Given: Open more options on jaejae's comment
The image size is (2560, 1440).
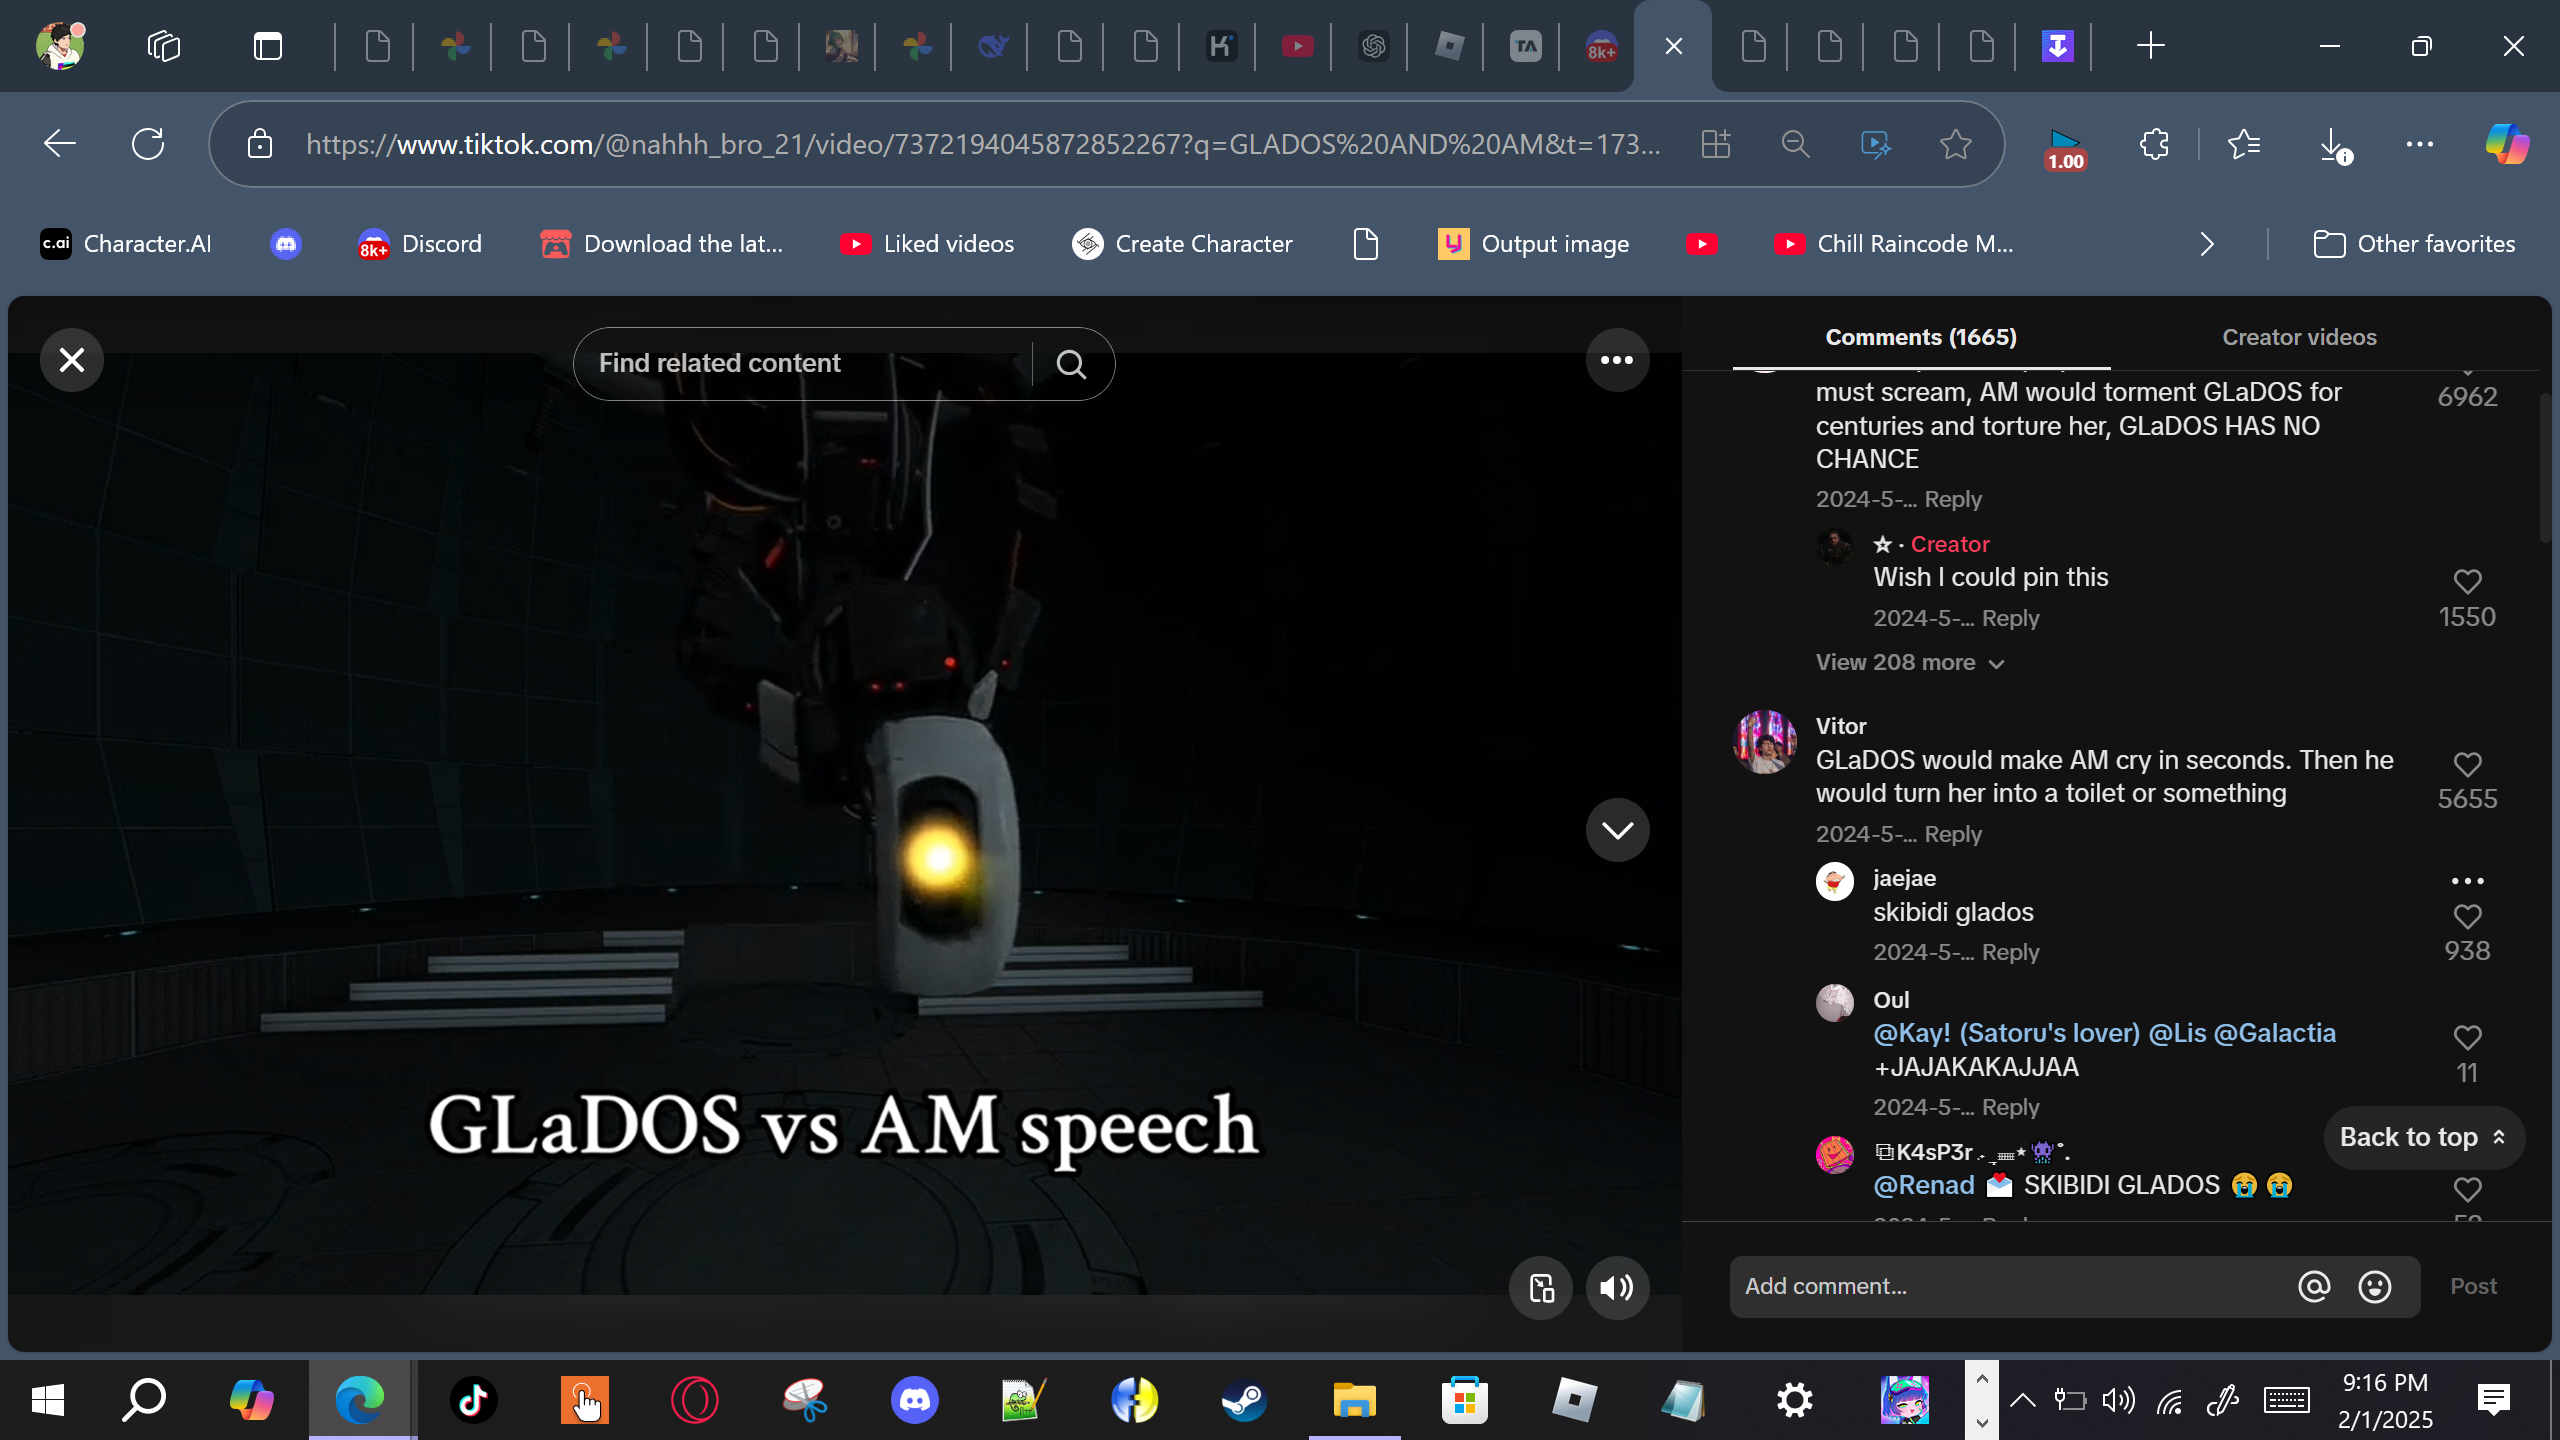Looking at the screenshot, I should point(2467,881).
